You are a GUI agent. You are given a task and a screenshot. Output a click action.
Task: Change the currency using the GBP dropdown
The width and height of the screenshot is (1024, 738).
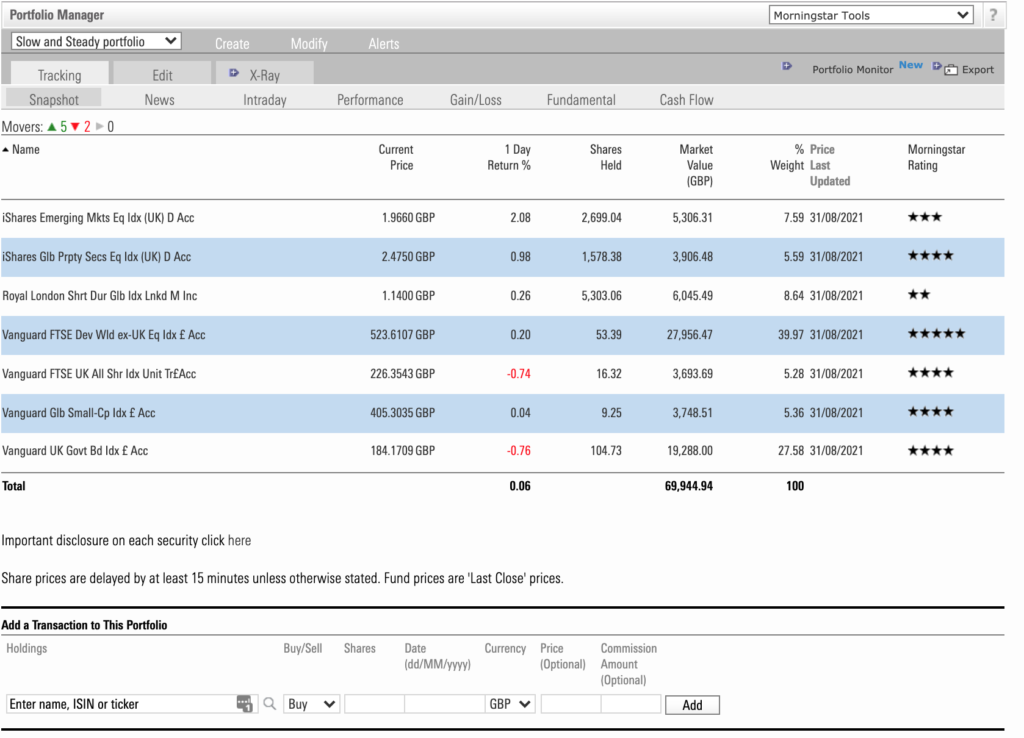click(510, 704)
